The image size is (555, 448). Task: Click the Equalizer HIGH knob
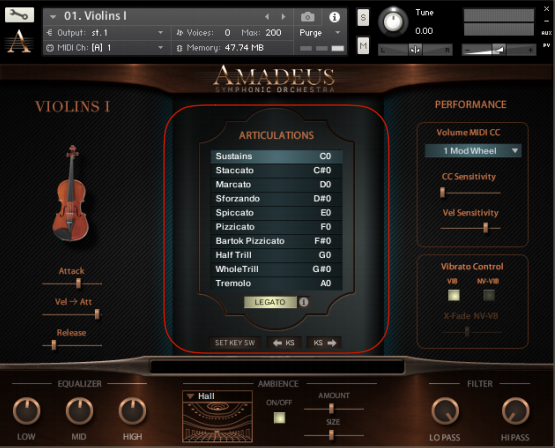(132, 411)
